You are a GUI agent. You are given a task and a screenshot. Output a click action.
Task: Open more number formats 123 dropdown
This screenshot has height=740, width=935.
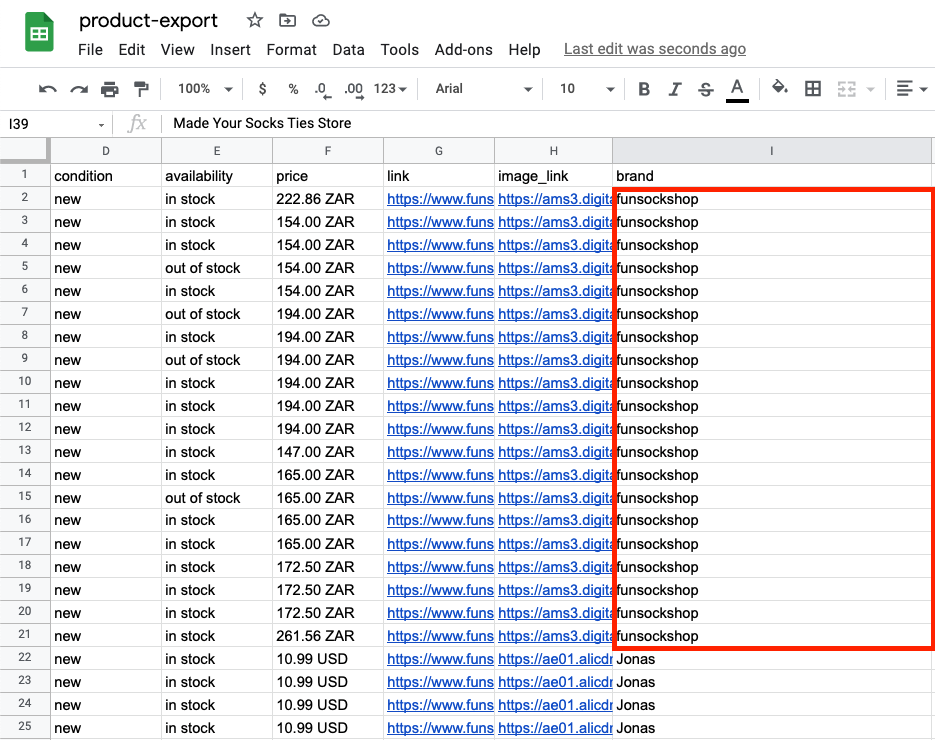point(390,89)
